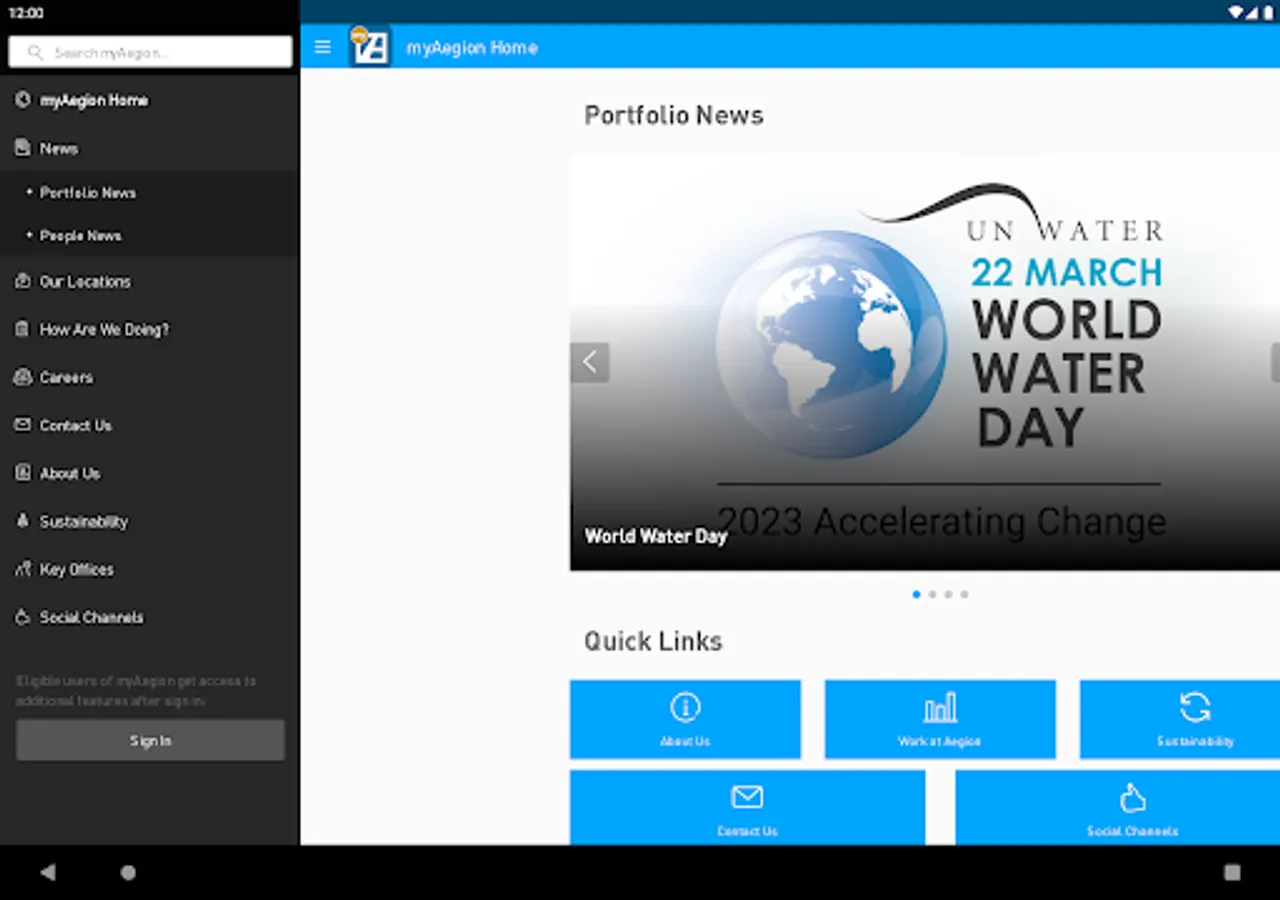The width and height of the screenshot is (1280, 900).
Task: Select Our Locations menu item
Action: coord(150,282)
